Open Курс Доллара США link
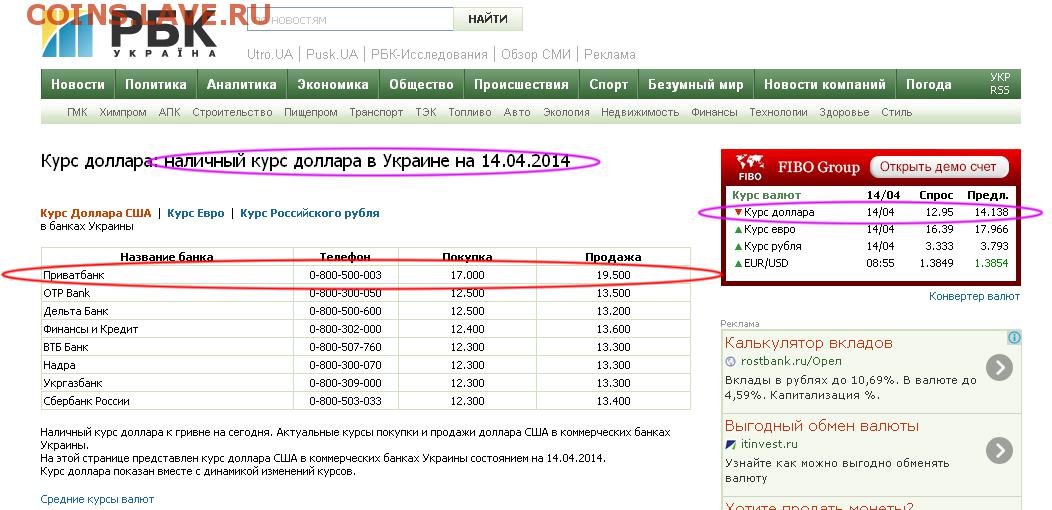Viewport: 1052px width, 510px height. click(x=96, y=213)
